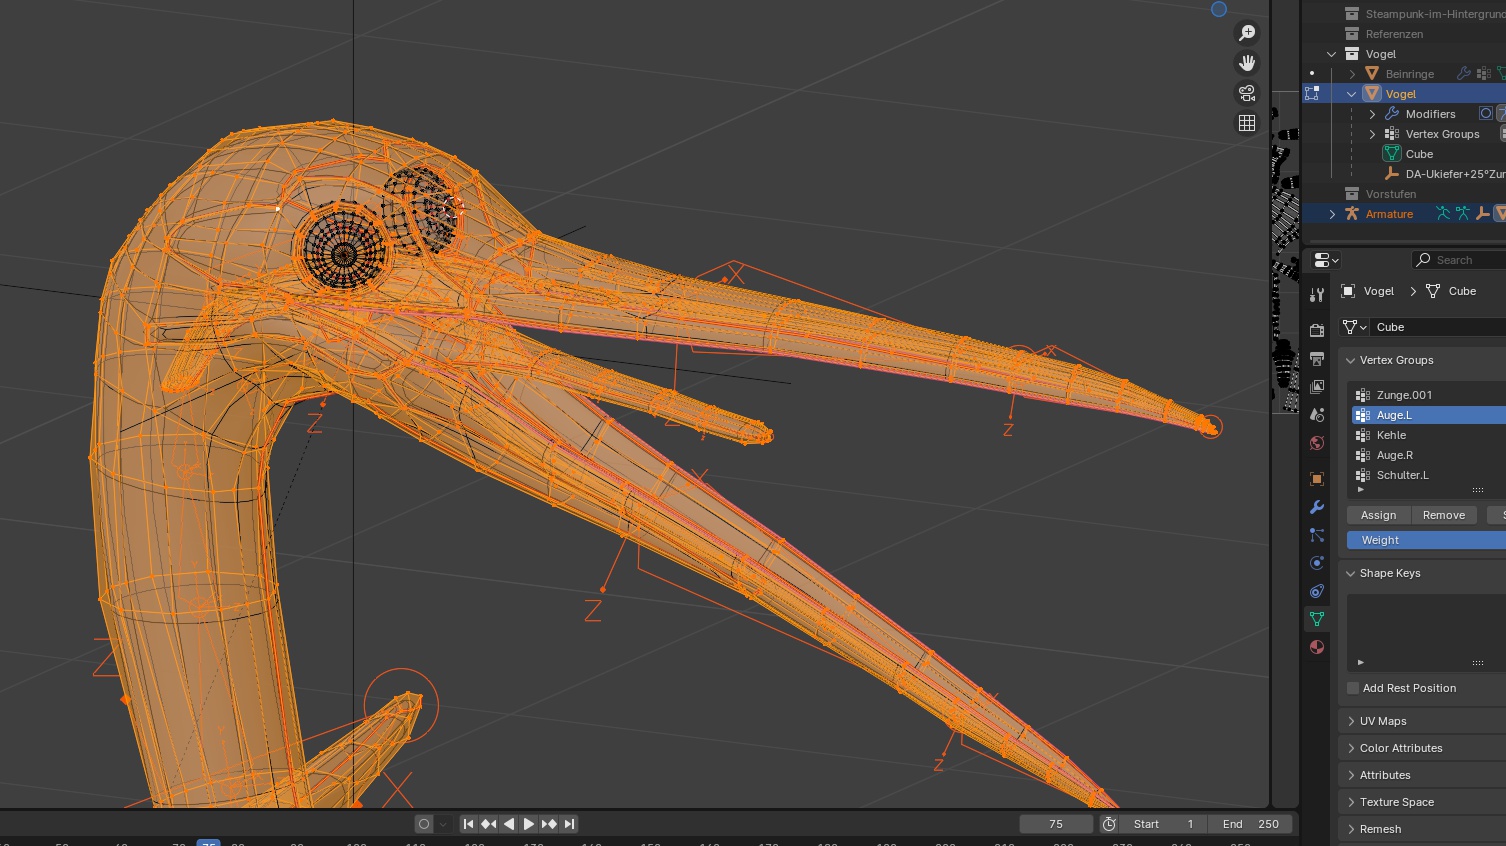Image resolution: width=1506 pixels, height=846 pixels.
Task: Open the Object Data mesh properties tab
Action: tap(1317, 619)
